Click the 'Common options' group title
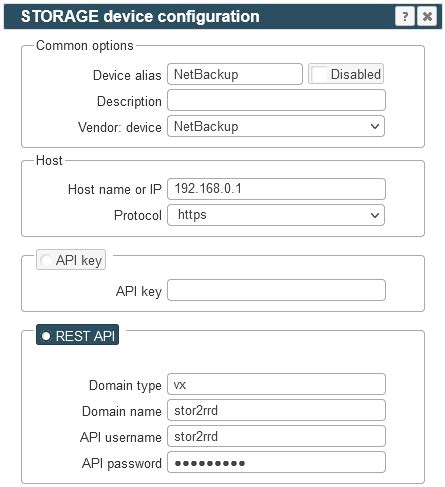The image size is (445, 487). tap(85, 46)
